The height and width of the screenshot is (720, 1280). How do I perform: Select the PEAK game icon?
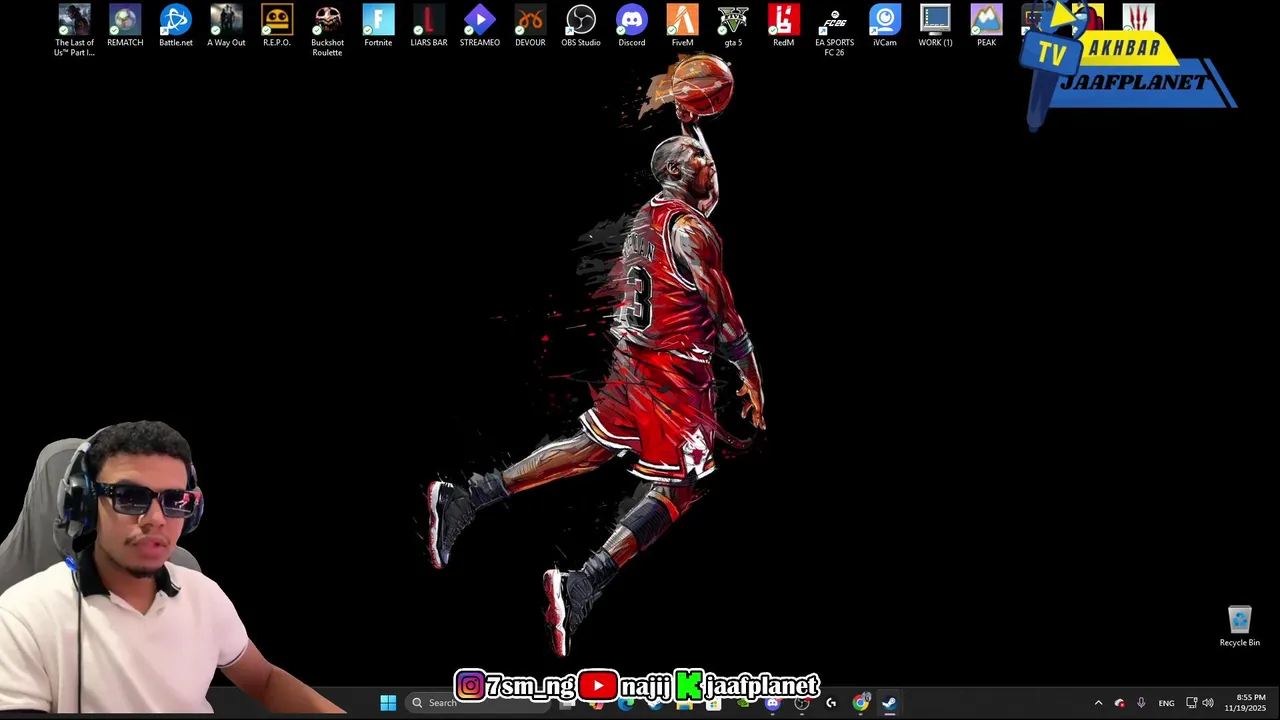(986, 26)
